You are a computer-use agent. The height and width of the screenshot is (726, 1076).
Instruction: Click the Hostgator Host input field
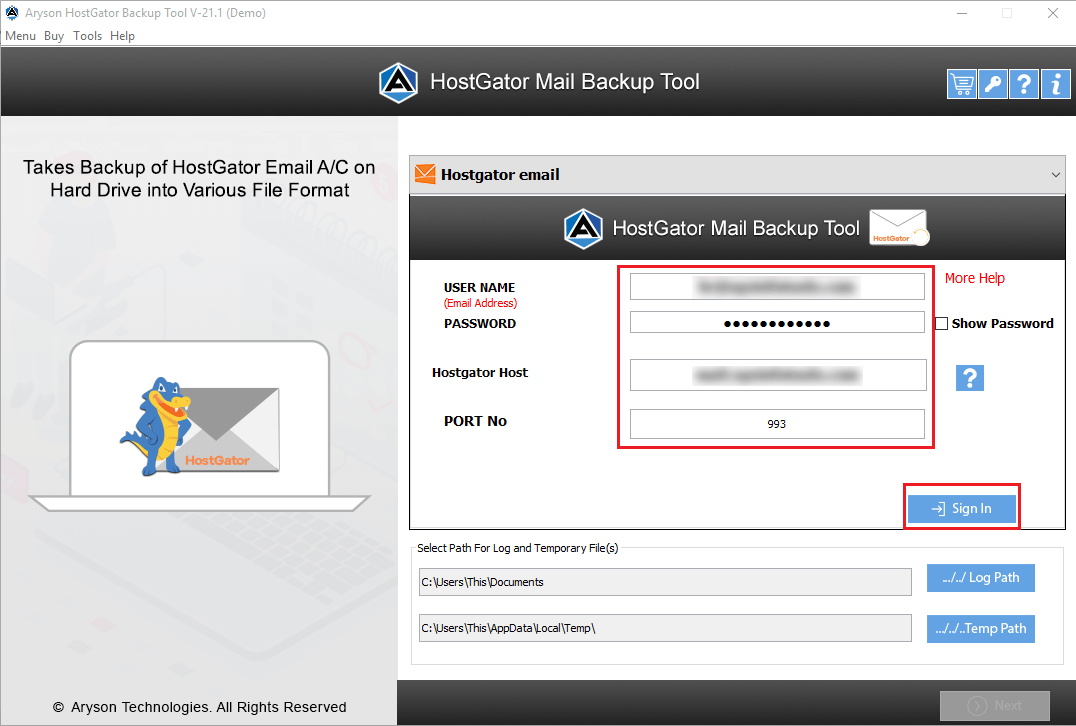coord(778,375)
